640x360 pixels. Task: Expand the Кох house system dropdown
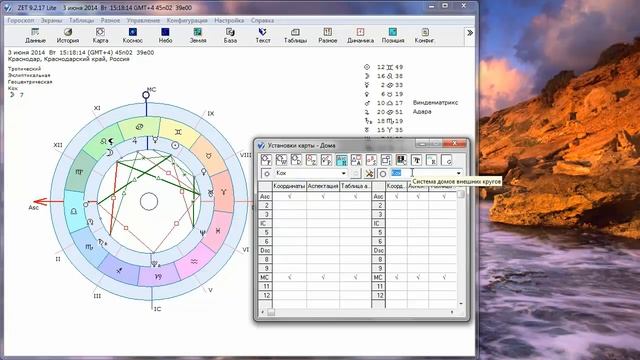point(344,173)
